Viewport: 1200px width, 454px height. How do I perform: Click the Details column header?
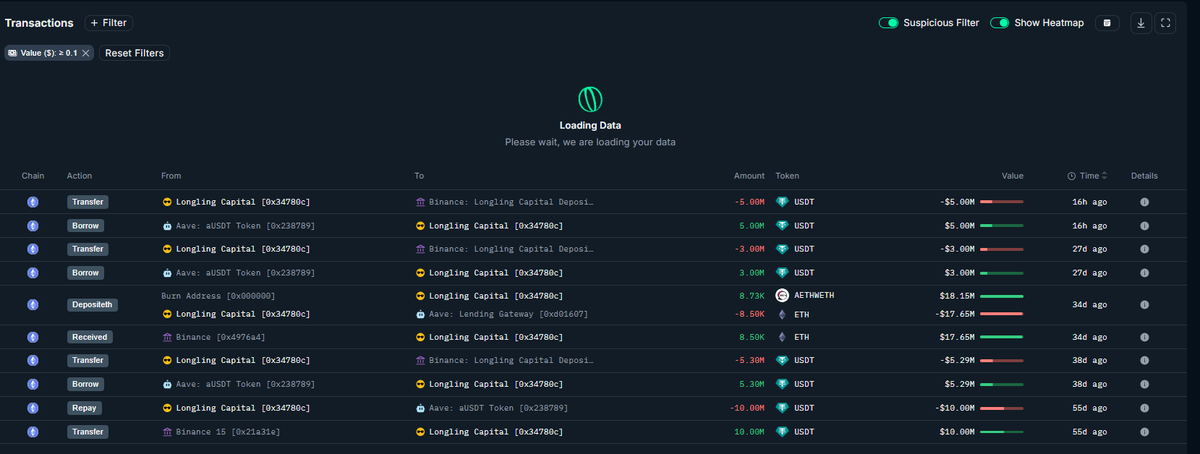[1144, 176]
